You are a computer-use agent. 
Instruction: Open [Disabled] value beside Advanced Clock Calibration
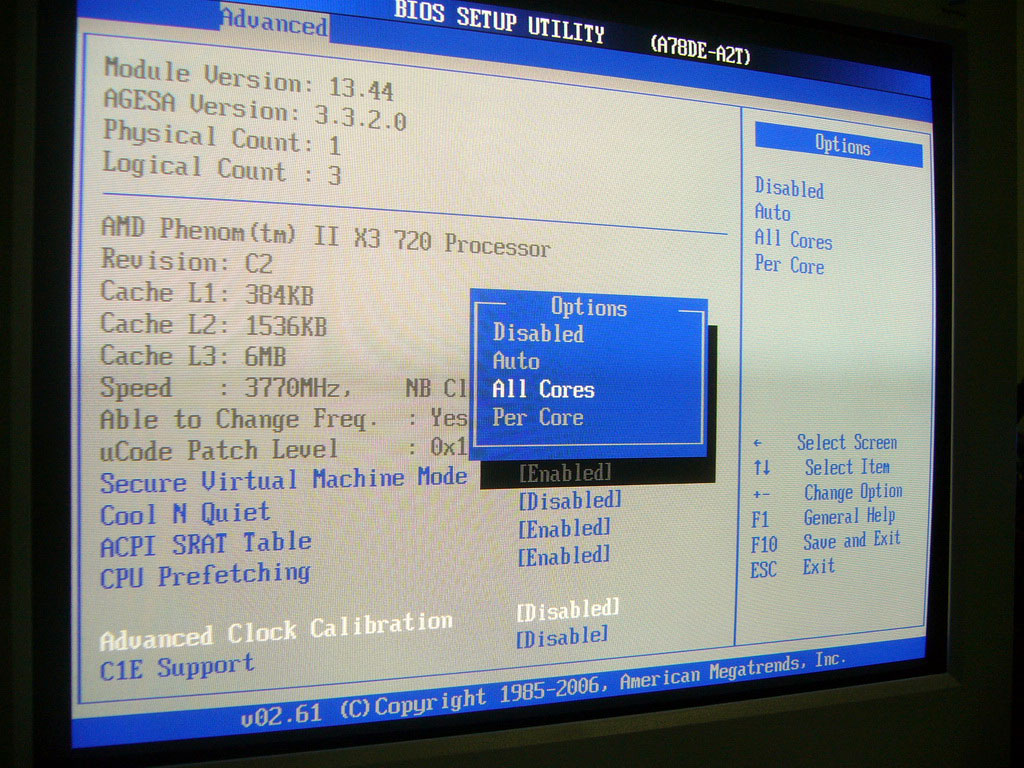tap(568, 610)
